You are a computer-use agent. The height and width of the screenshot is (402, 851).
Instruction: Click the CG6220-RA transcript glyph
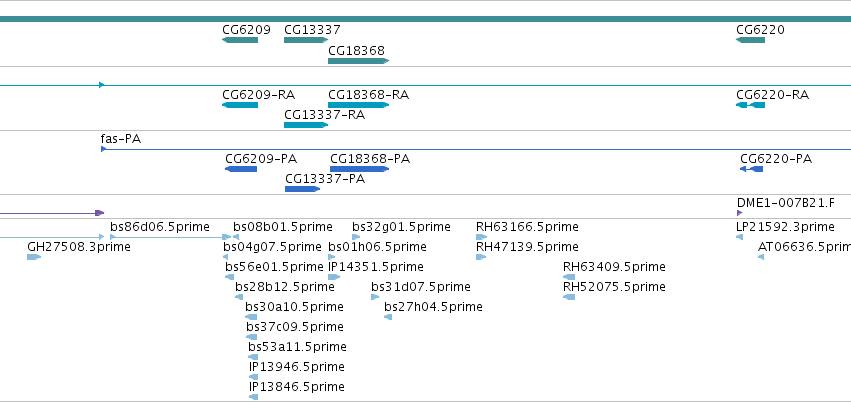coord(751,105)
